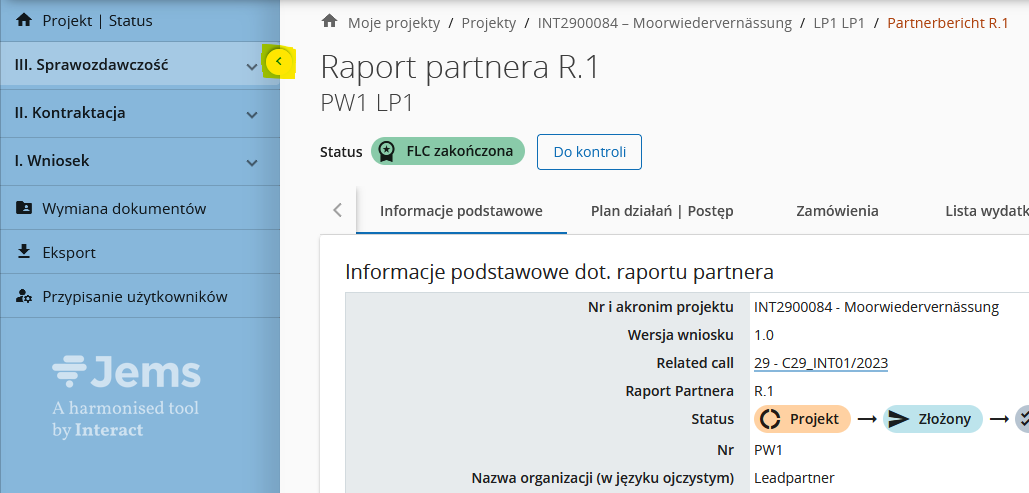1029x493 pixels.
Task: Click the Wymiana dokumentów folder icon
Action: [x=24, y=209]
